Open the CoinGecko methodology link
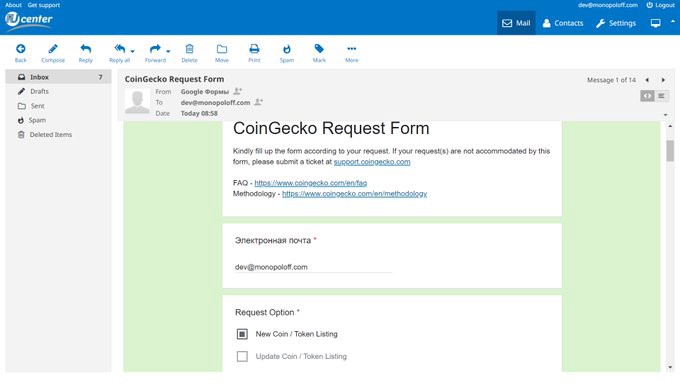The height and width of the screenshot is (383, 680). pyautogui.click(x=354, y=193)
